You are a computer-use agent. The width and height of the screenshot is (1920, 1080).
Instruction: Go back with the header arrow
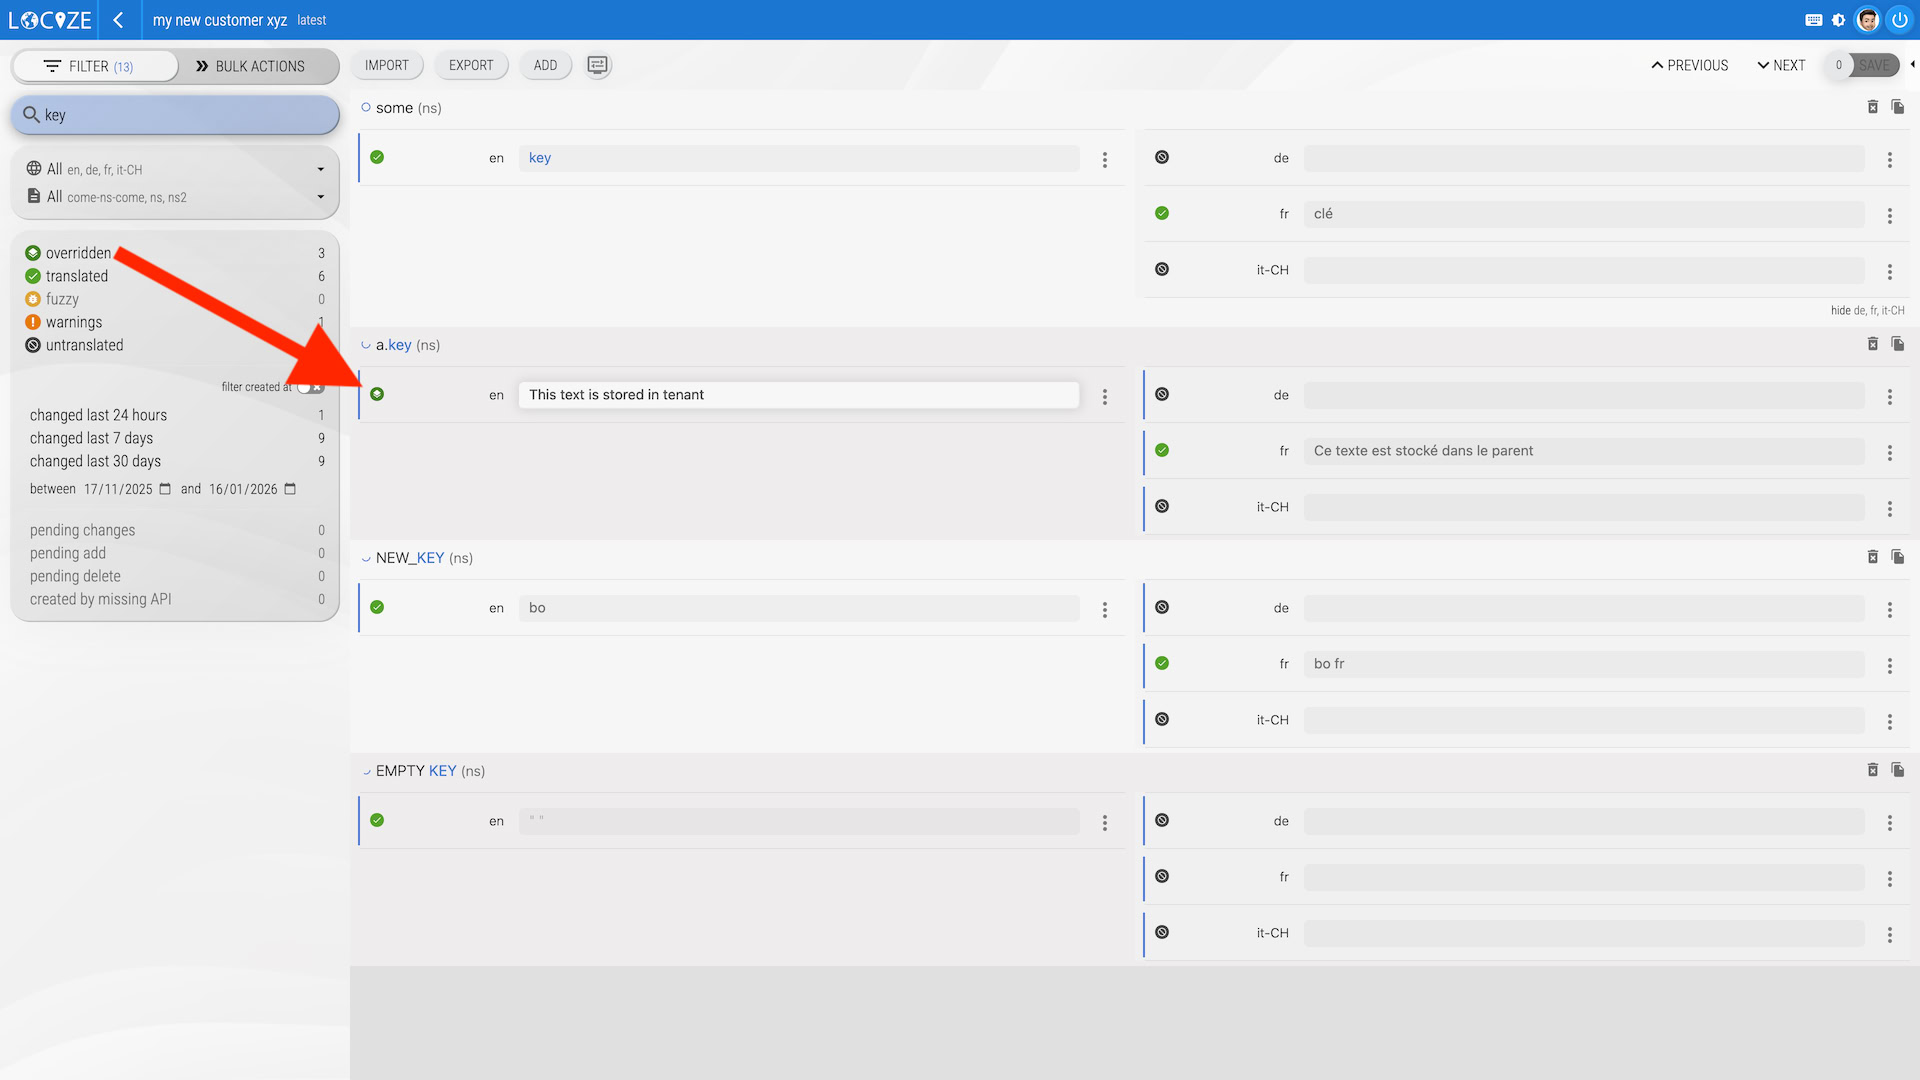(x=118, y=20)
